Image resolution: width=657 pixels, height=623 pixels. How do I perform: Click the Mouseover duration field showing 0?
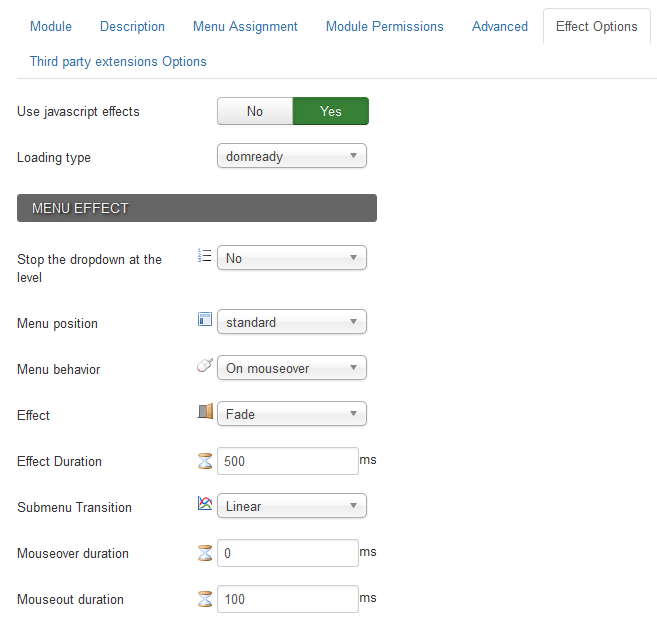(288, 553)
